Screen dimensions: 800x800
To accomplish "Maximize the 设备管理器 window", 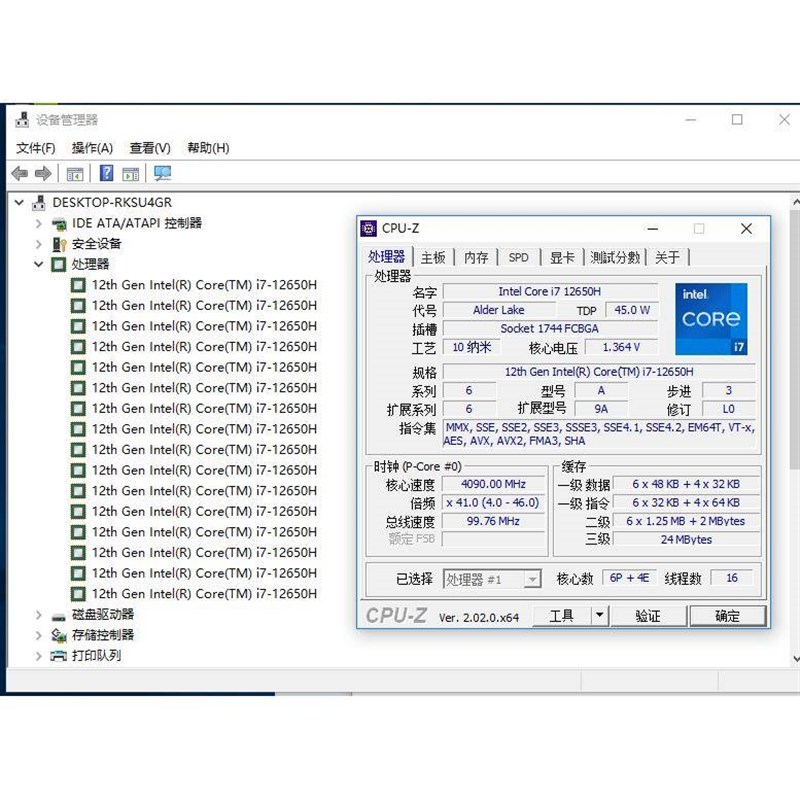I will 737,119.
